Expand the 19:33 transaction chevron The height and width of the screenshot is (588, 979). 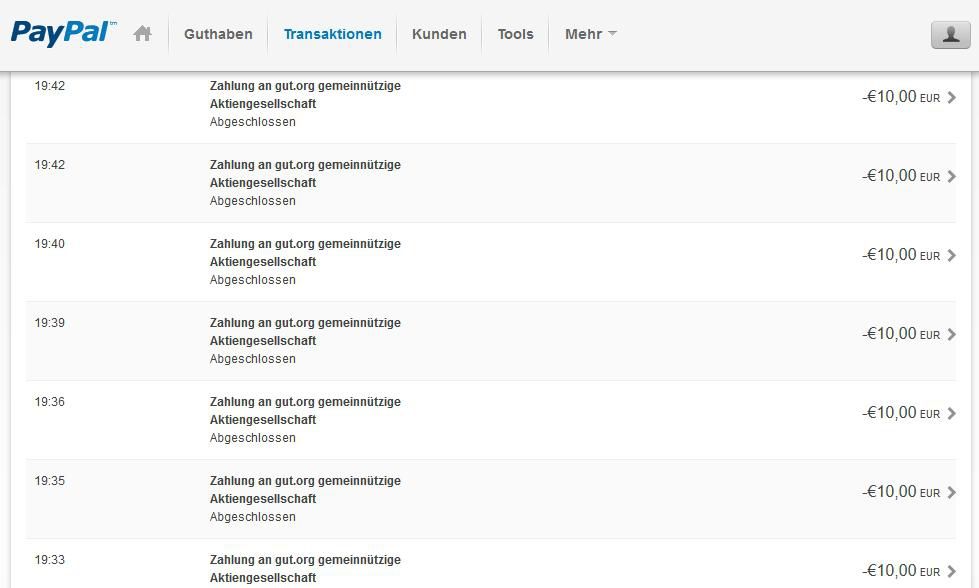point(952,571)
